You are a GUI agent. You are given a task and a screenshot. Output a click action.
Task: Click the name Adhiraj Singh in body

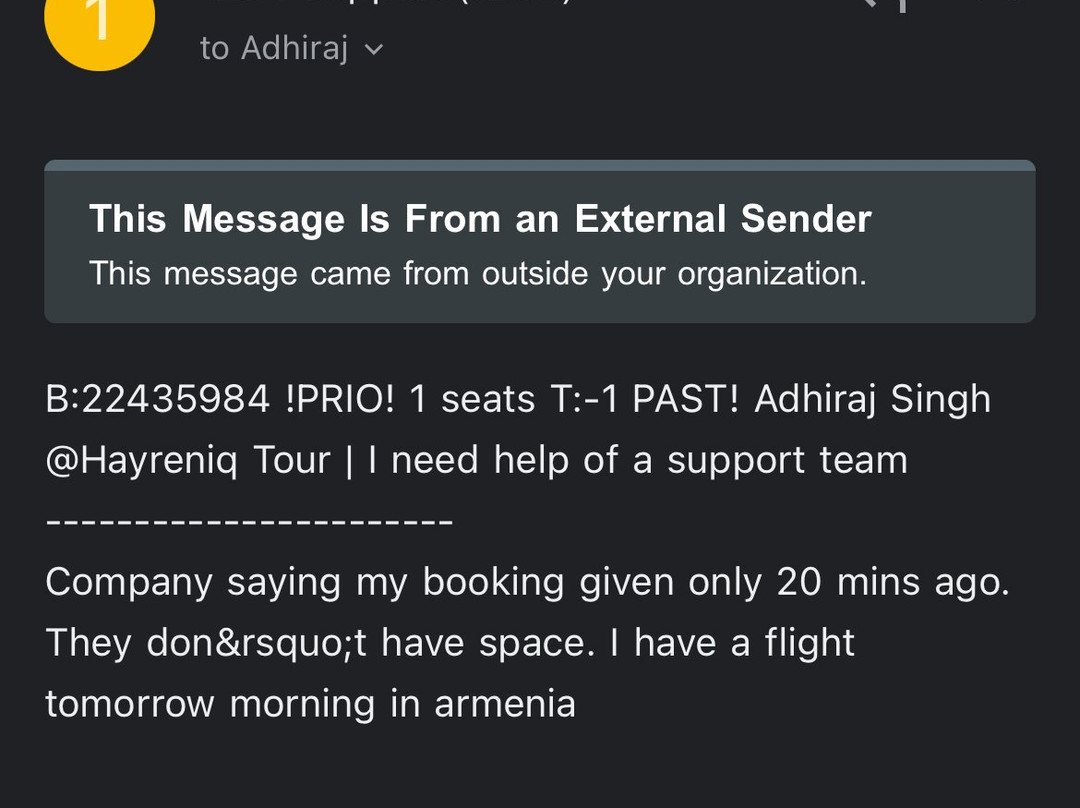click(872, 399)
